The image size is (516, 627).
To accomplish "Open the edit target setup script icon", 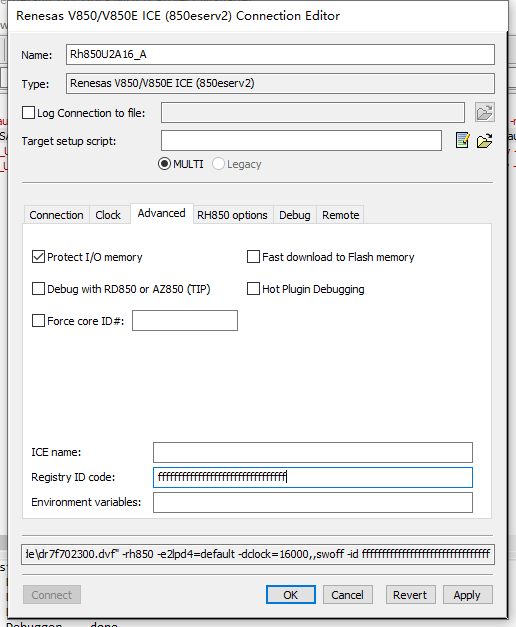I will tap(462, 140).
